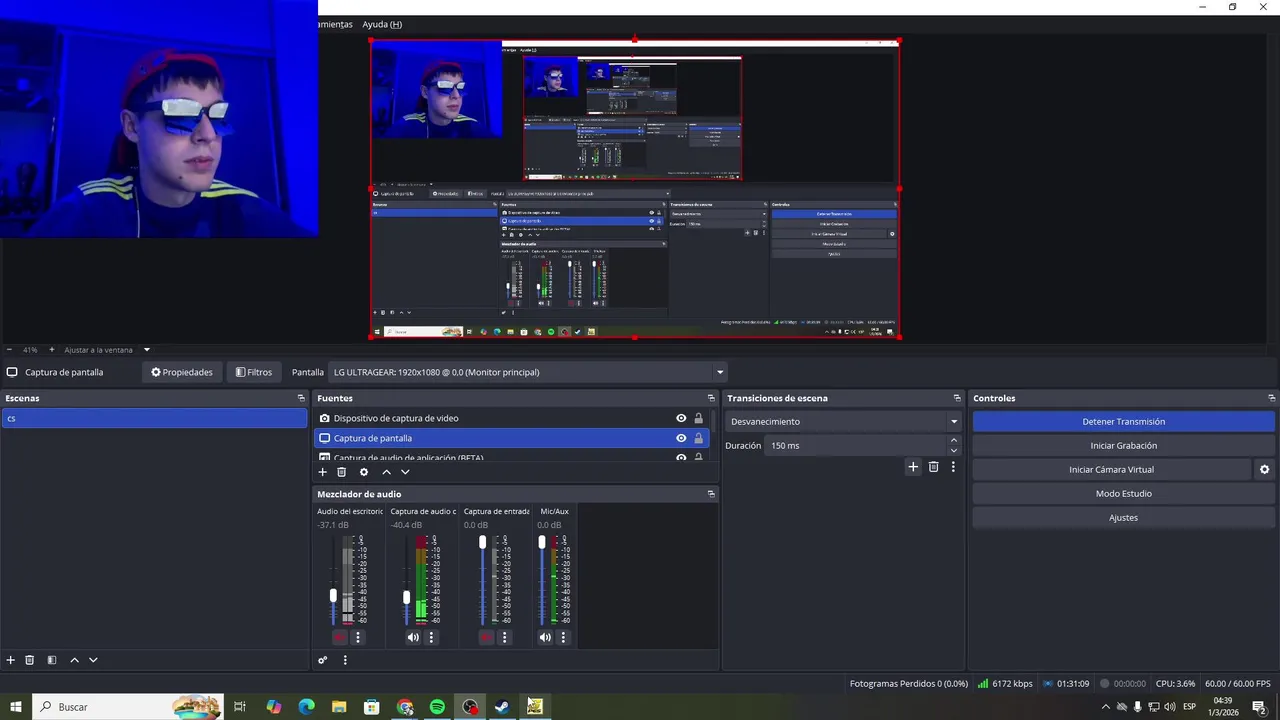Click Iniciar Cámara Virtual button

tap(1111, 469)
